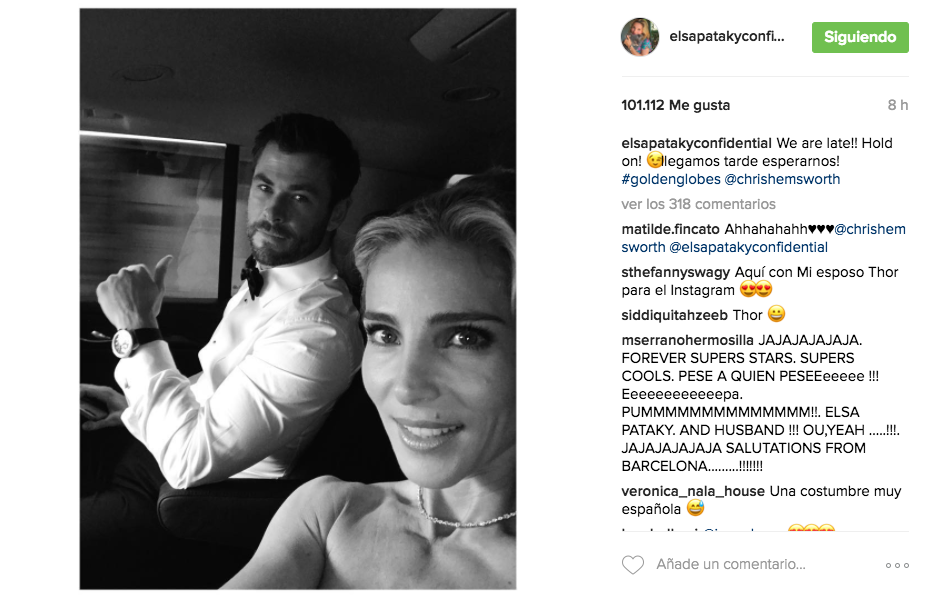Open sthefannyswagy commenter profile
930x596 pixels.
click(676, 272)
